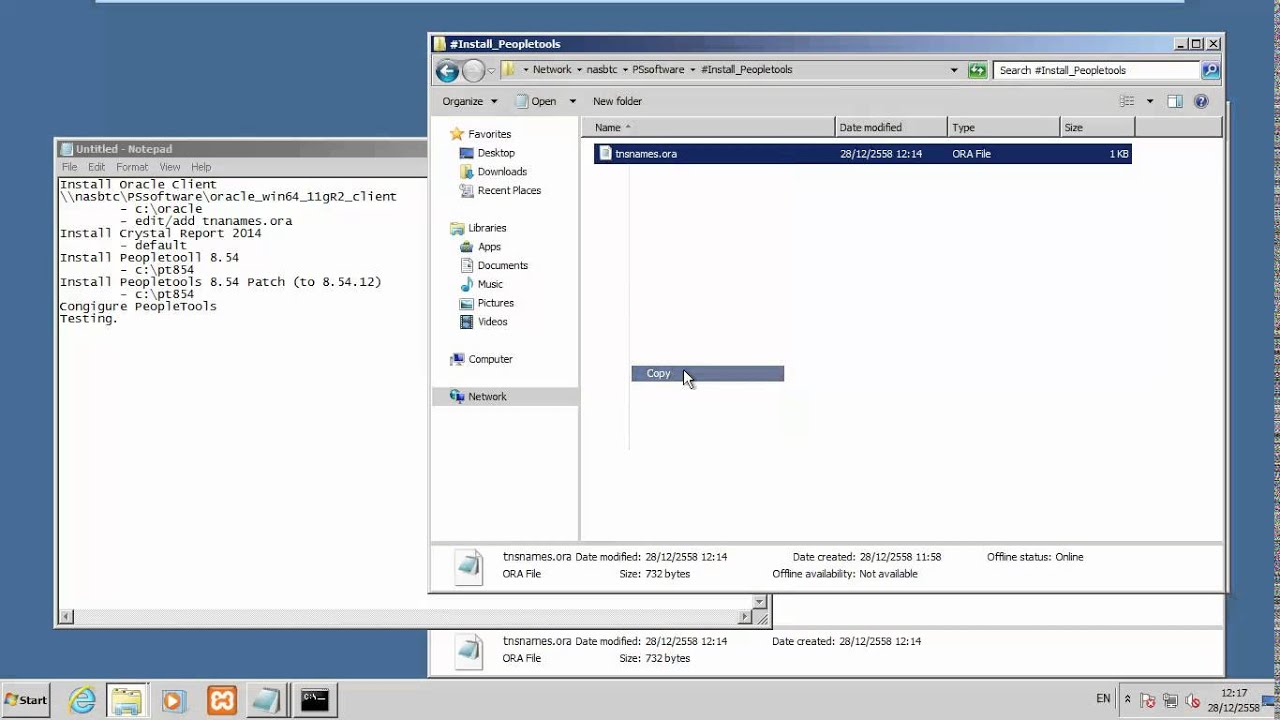This screenshot has width=1280, height=720.
Task: Click the Forward arrow in Explorer
Action: click(x=473, y=70)
